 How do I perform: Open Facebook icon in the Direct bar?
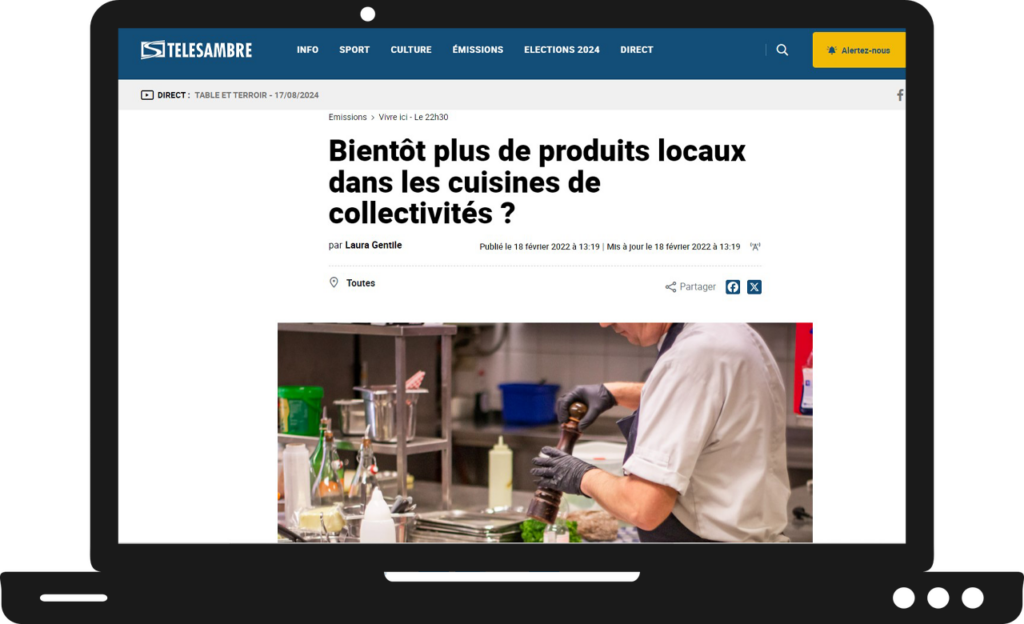coord(900,95)
